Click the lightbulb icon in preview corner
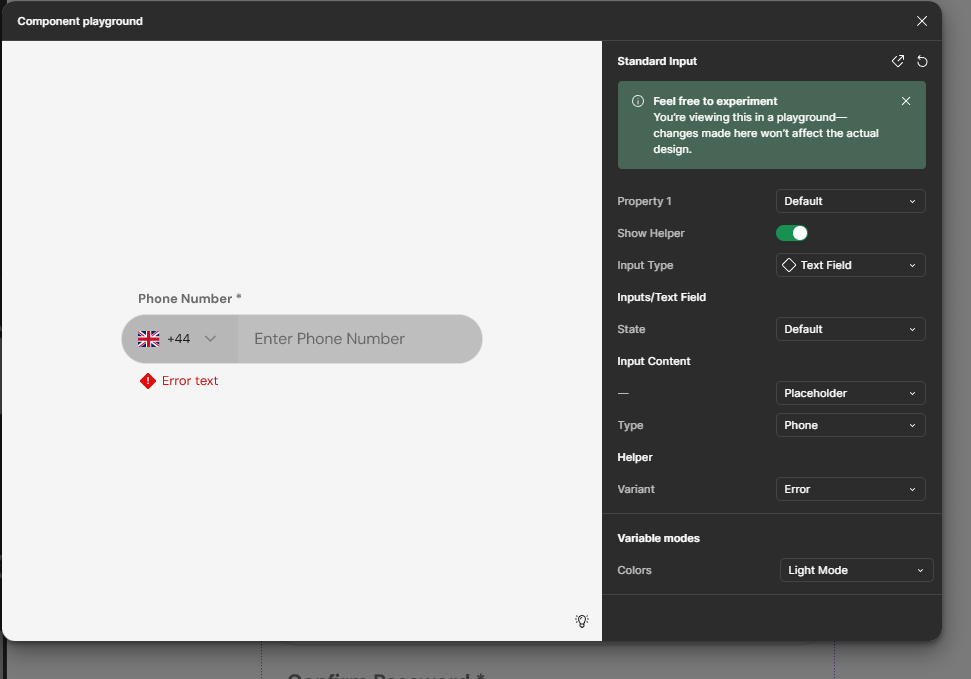This screenshot has width=971, height=679. point(581,621)
